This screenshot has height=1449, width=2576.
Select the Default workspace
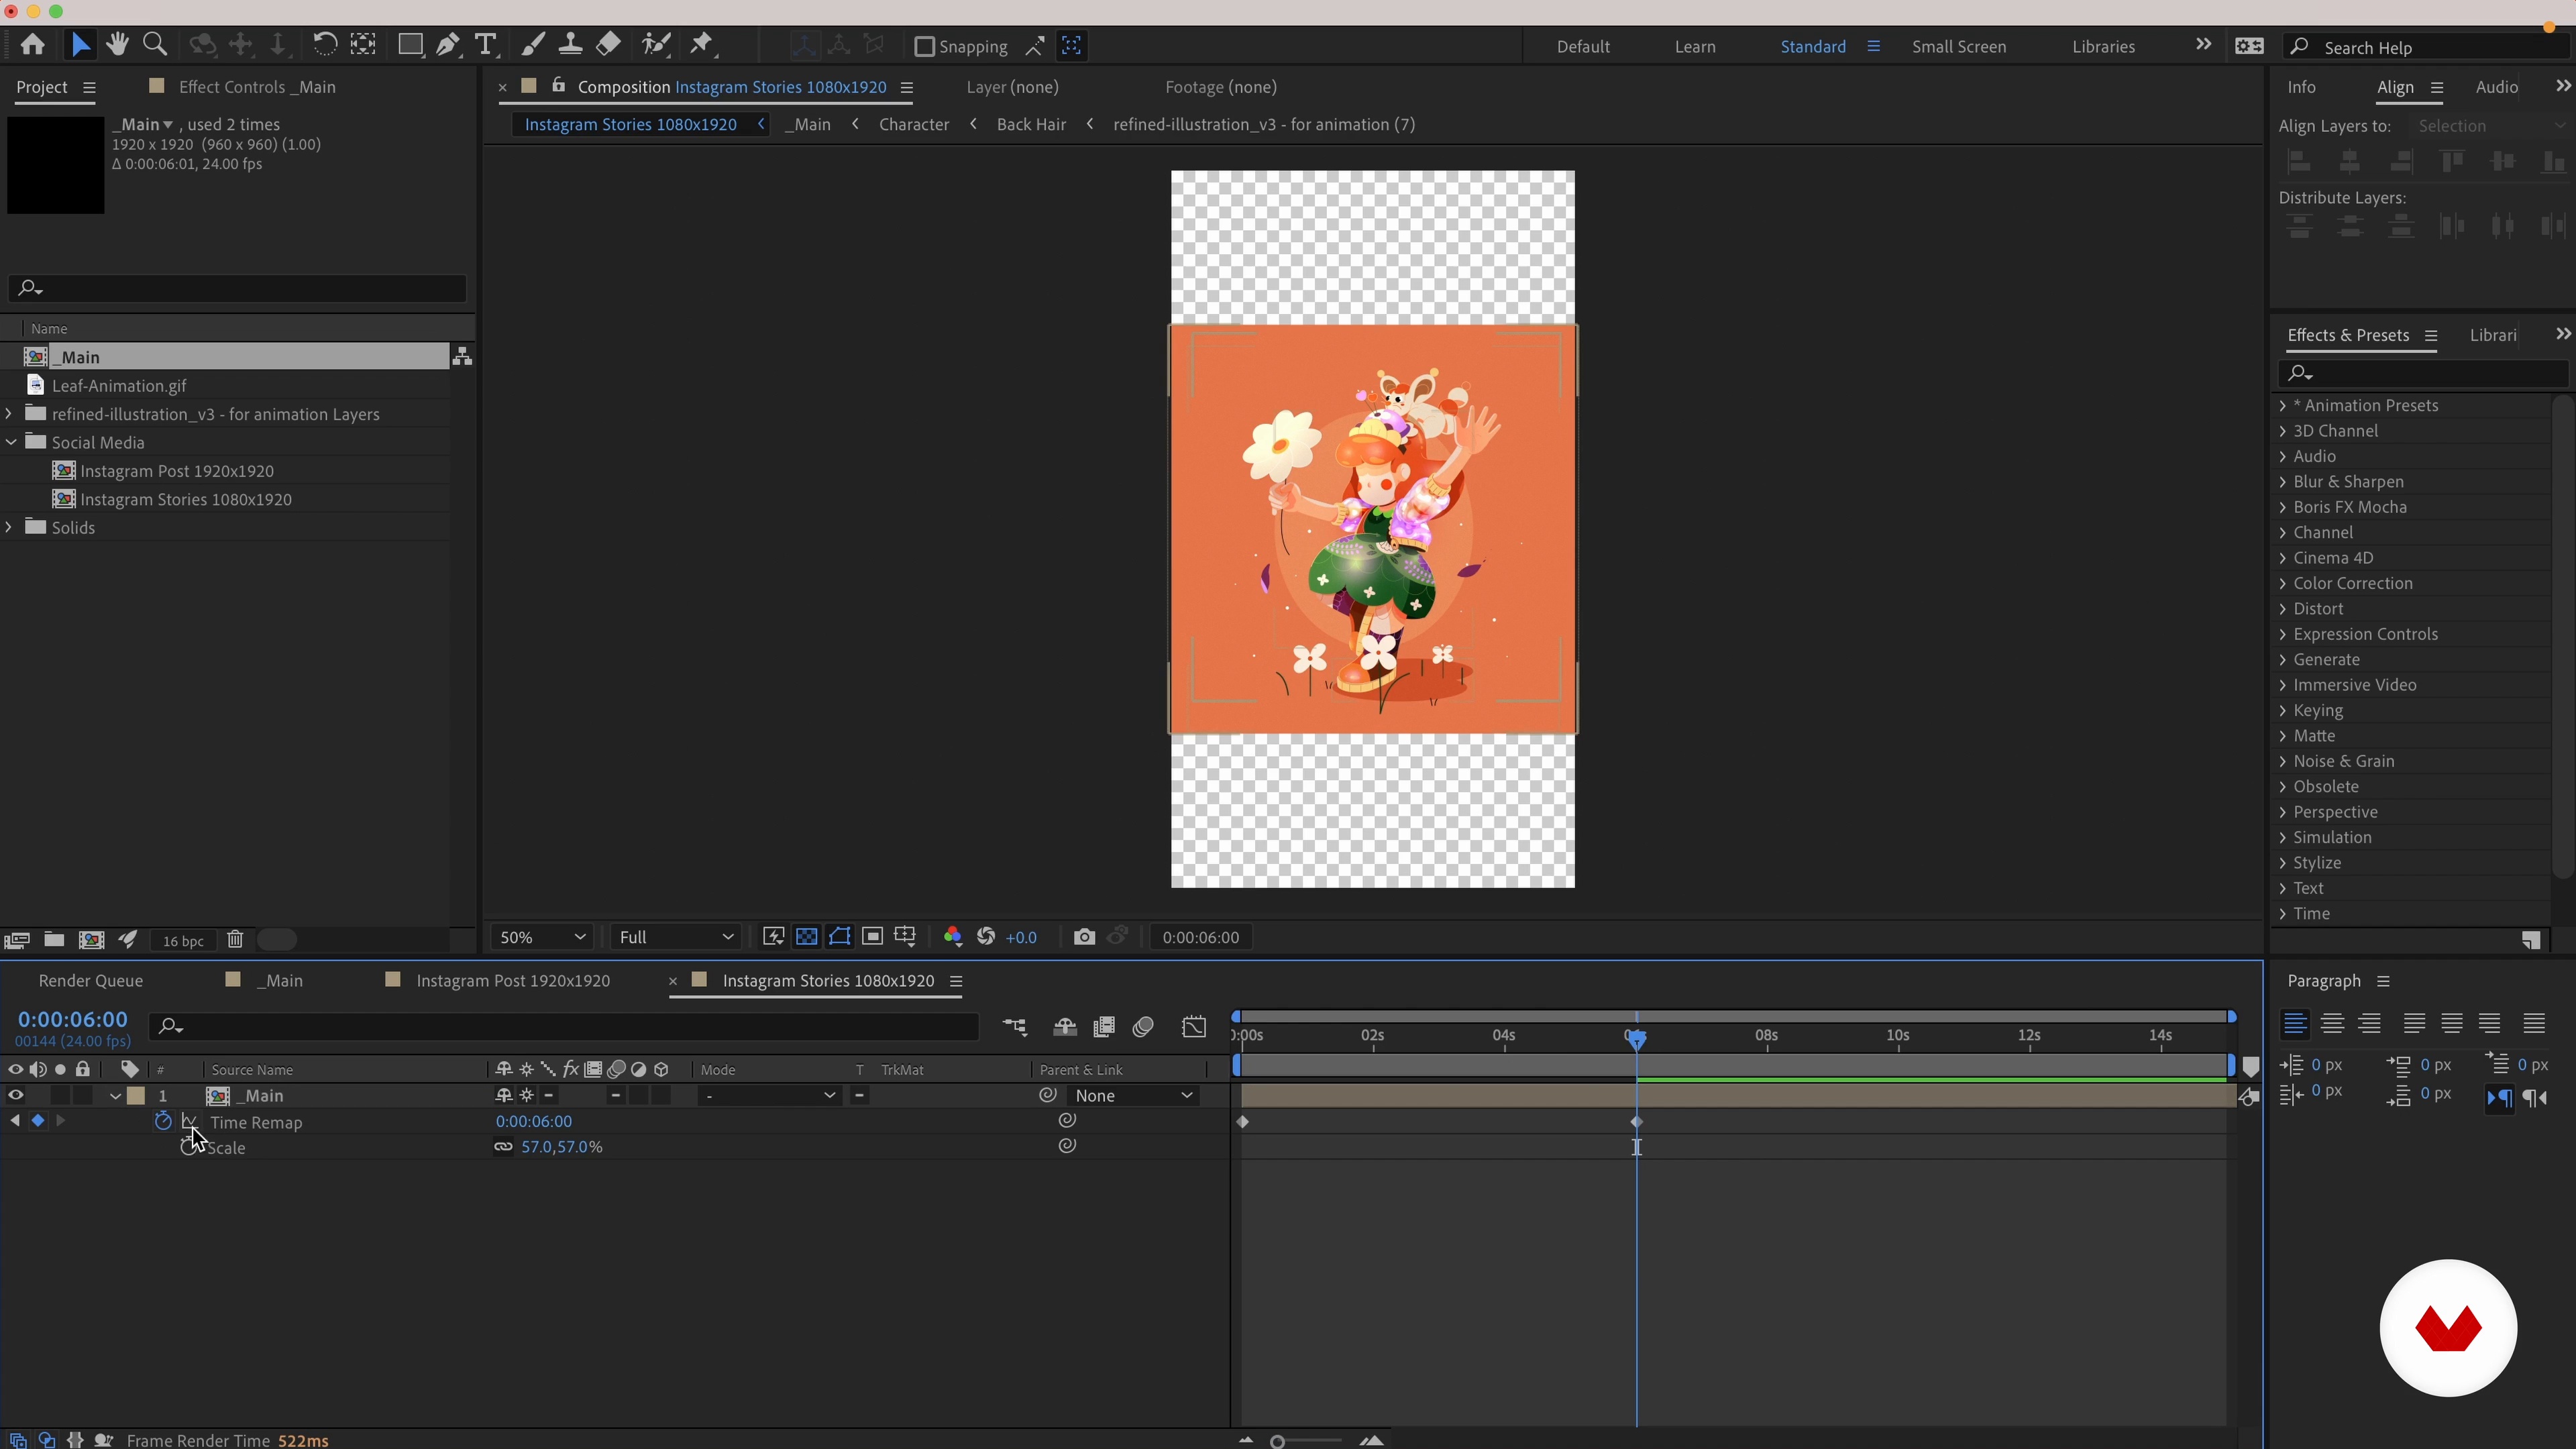tap(1583, 47)
